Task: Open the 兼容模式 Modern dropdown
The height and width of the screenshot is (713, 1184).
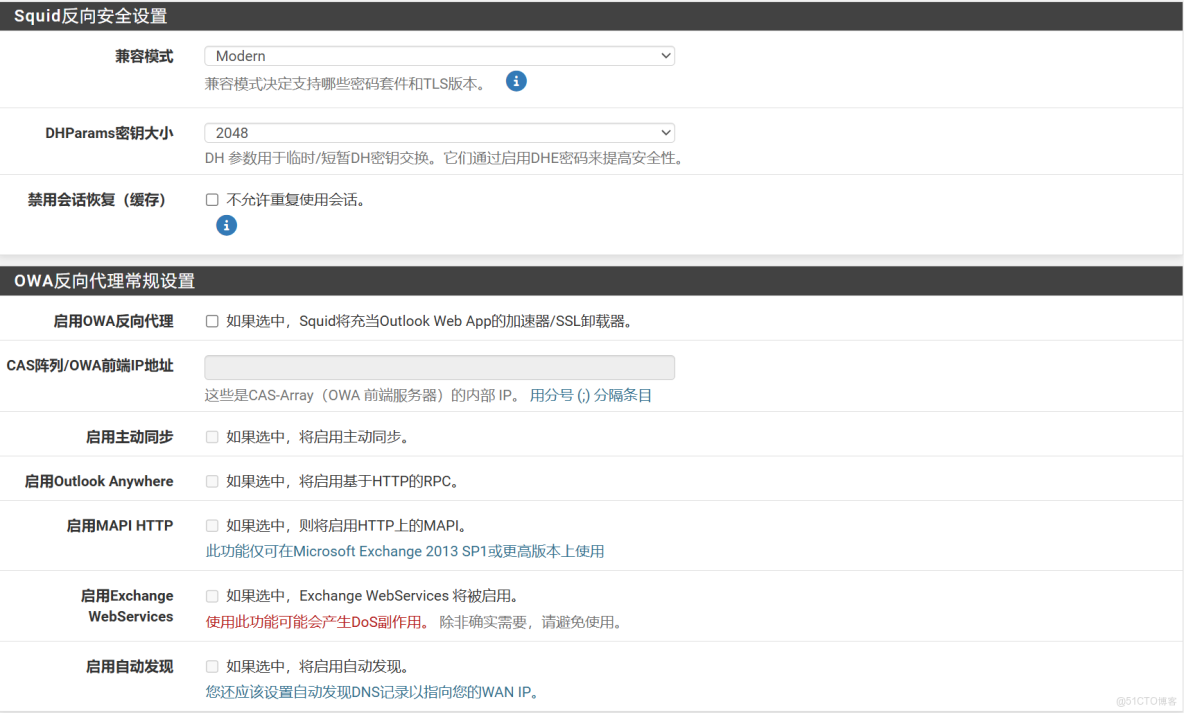Action: point(438,55)
